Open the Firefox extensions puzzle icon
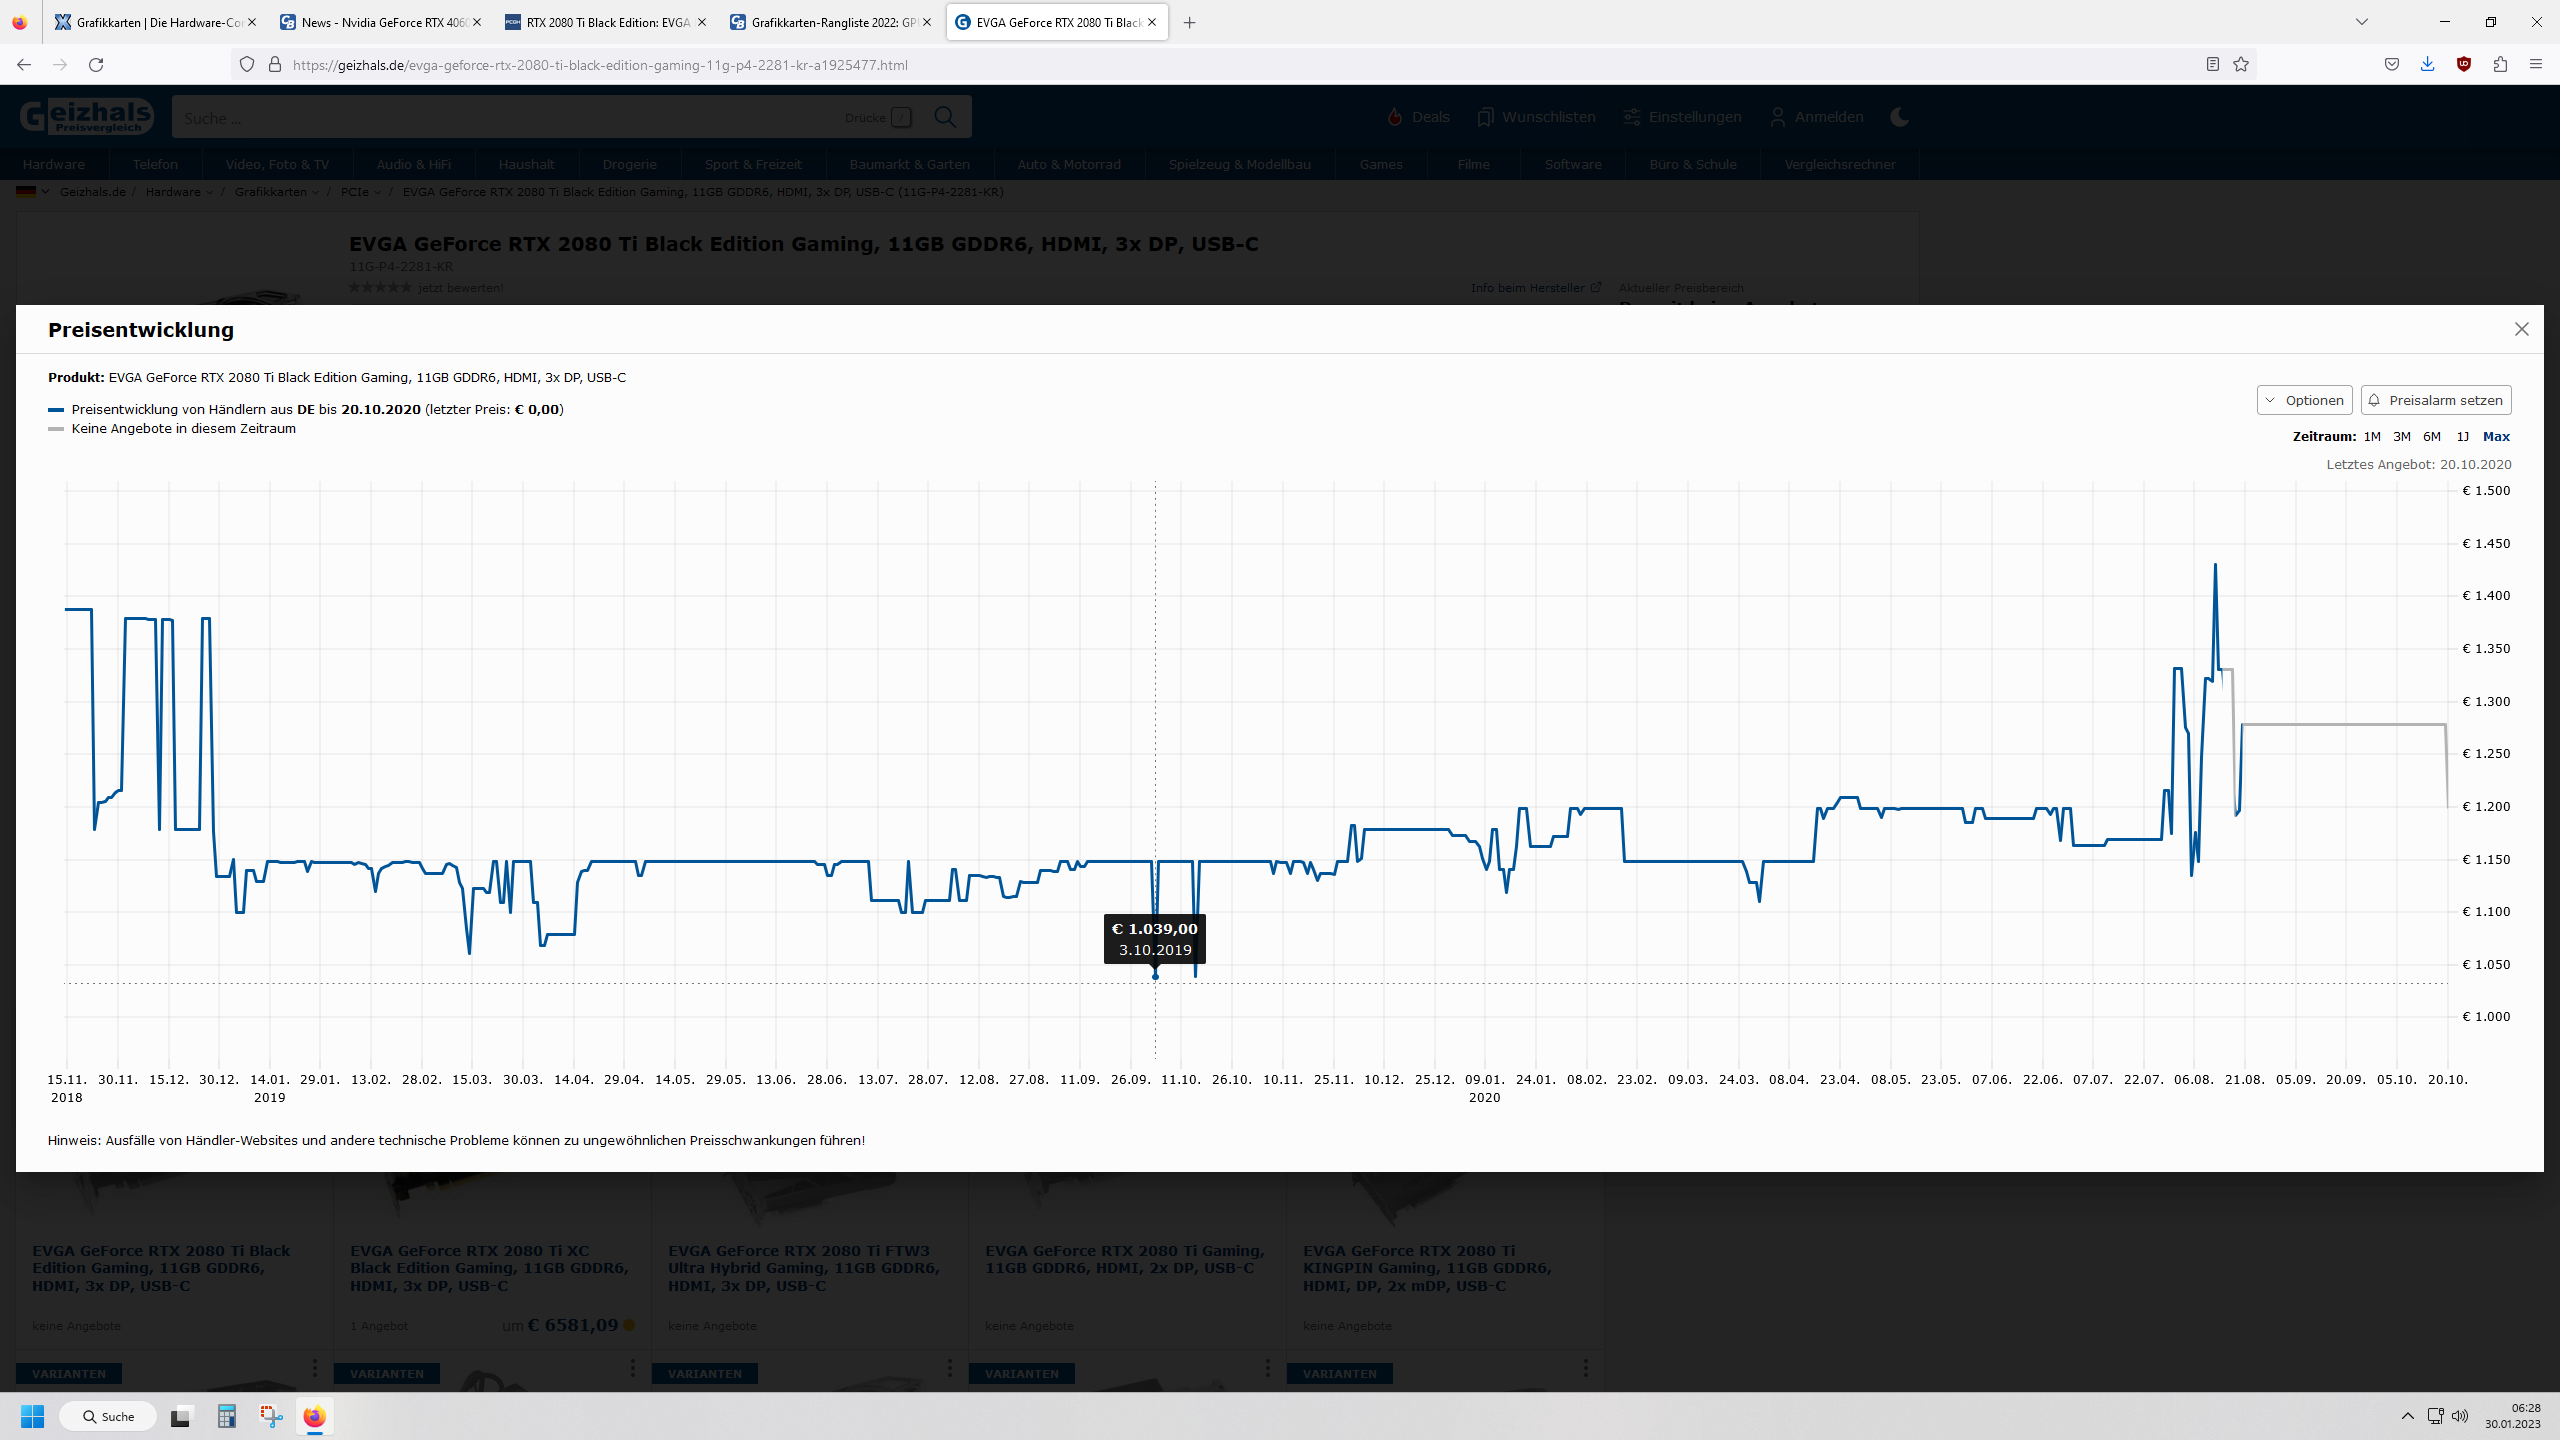Screen dimensions: 2560x1440 click(2500, 64)
